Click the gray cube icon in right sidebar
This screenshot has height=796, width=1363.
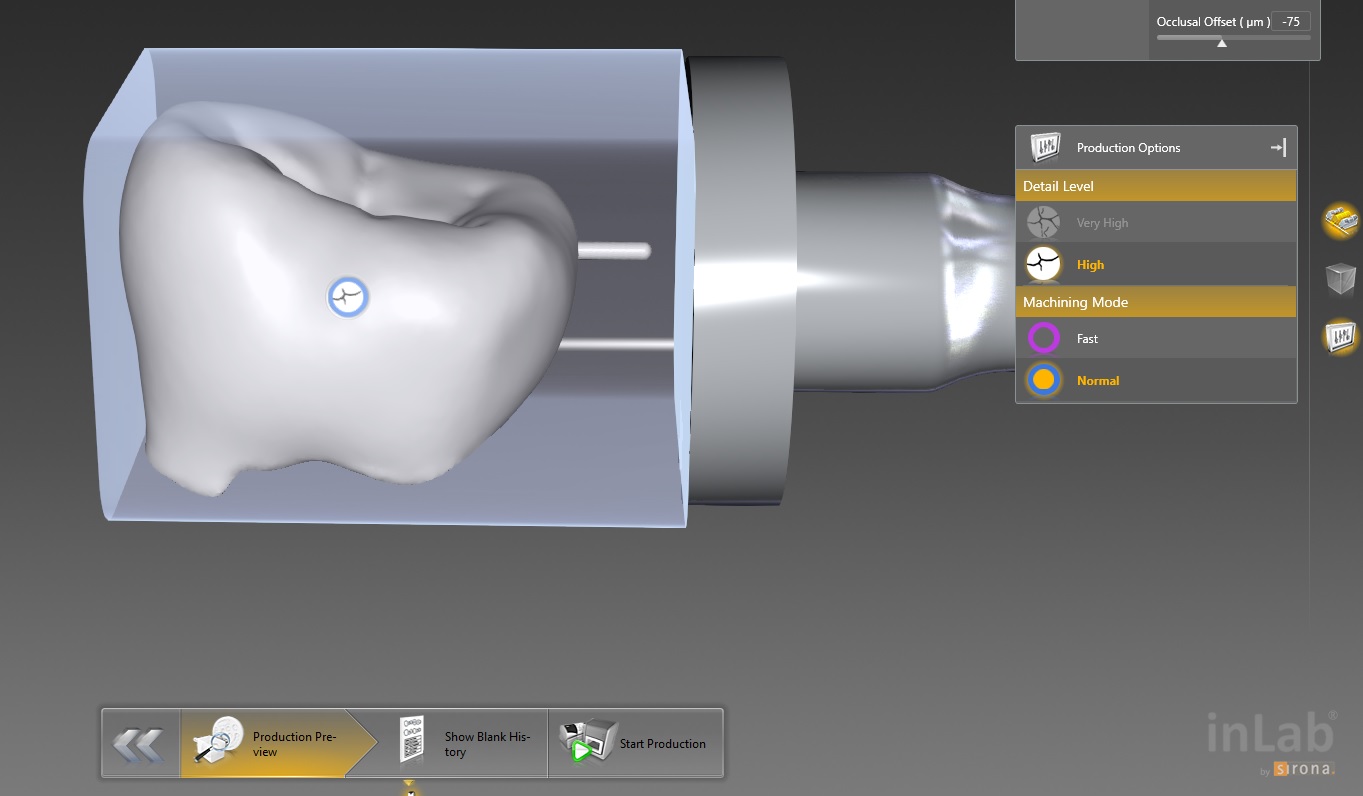pyautogui.click(x=1340, y=279)
